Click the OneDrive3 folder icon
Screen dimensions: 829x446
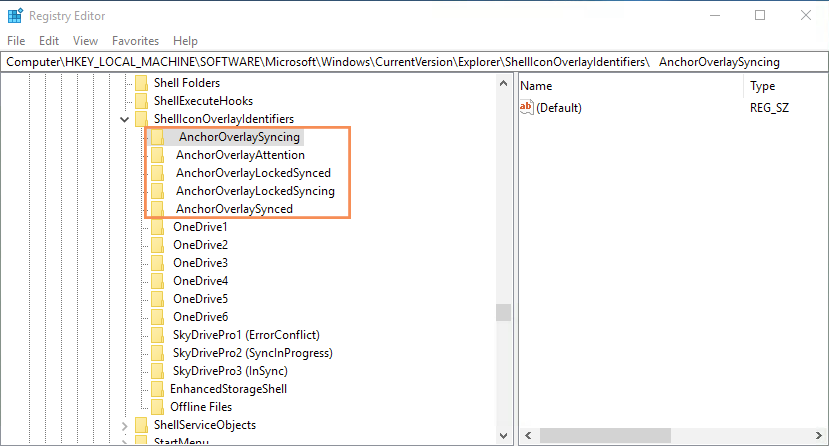point(157,263)
